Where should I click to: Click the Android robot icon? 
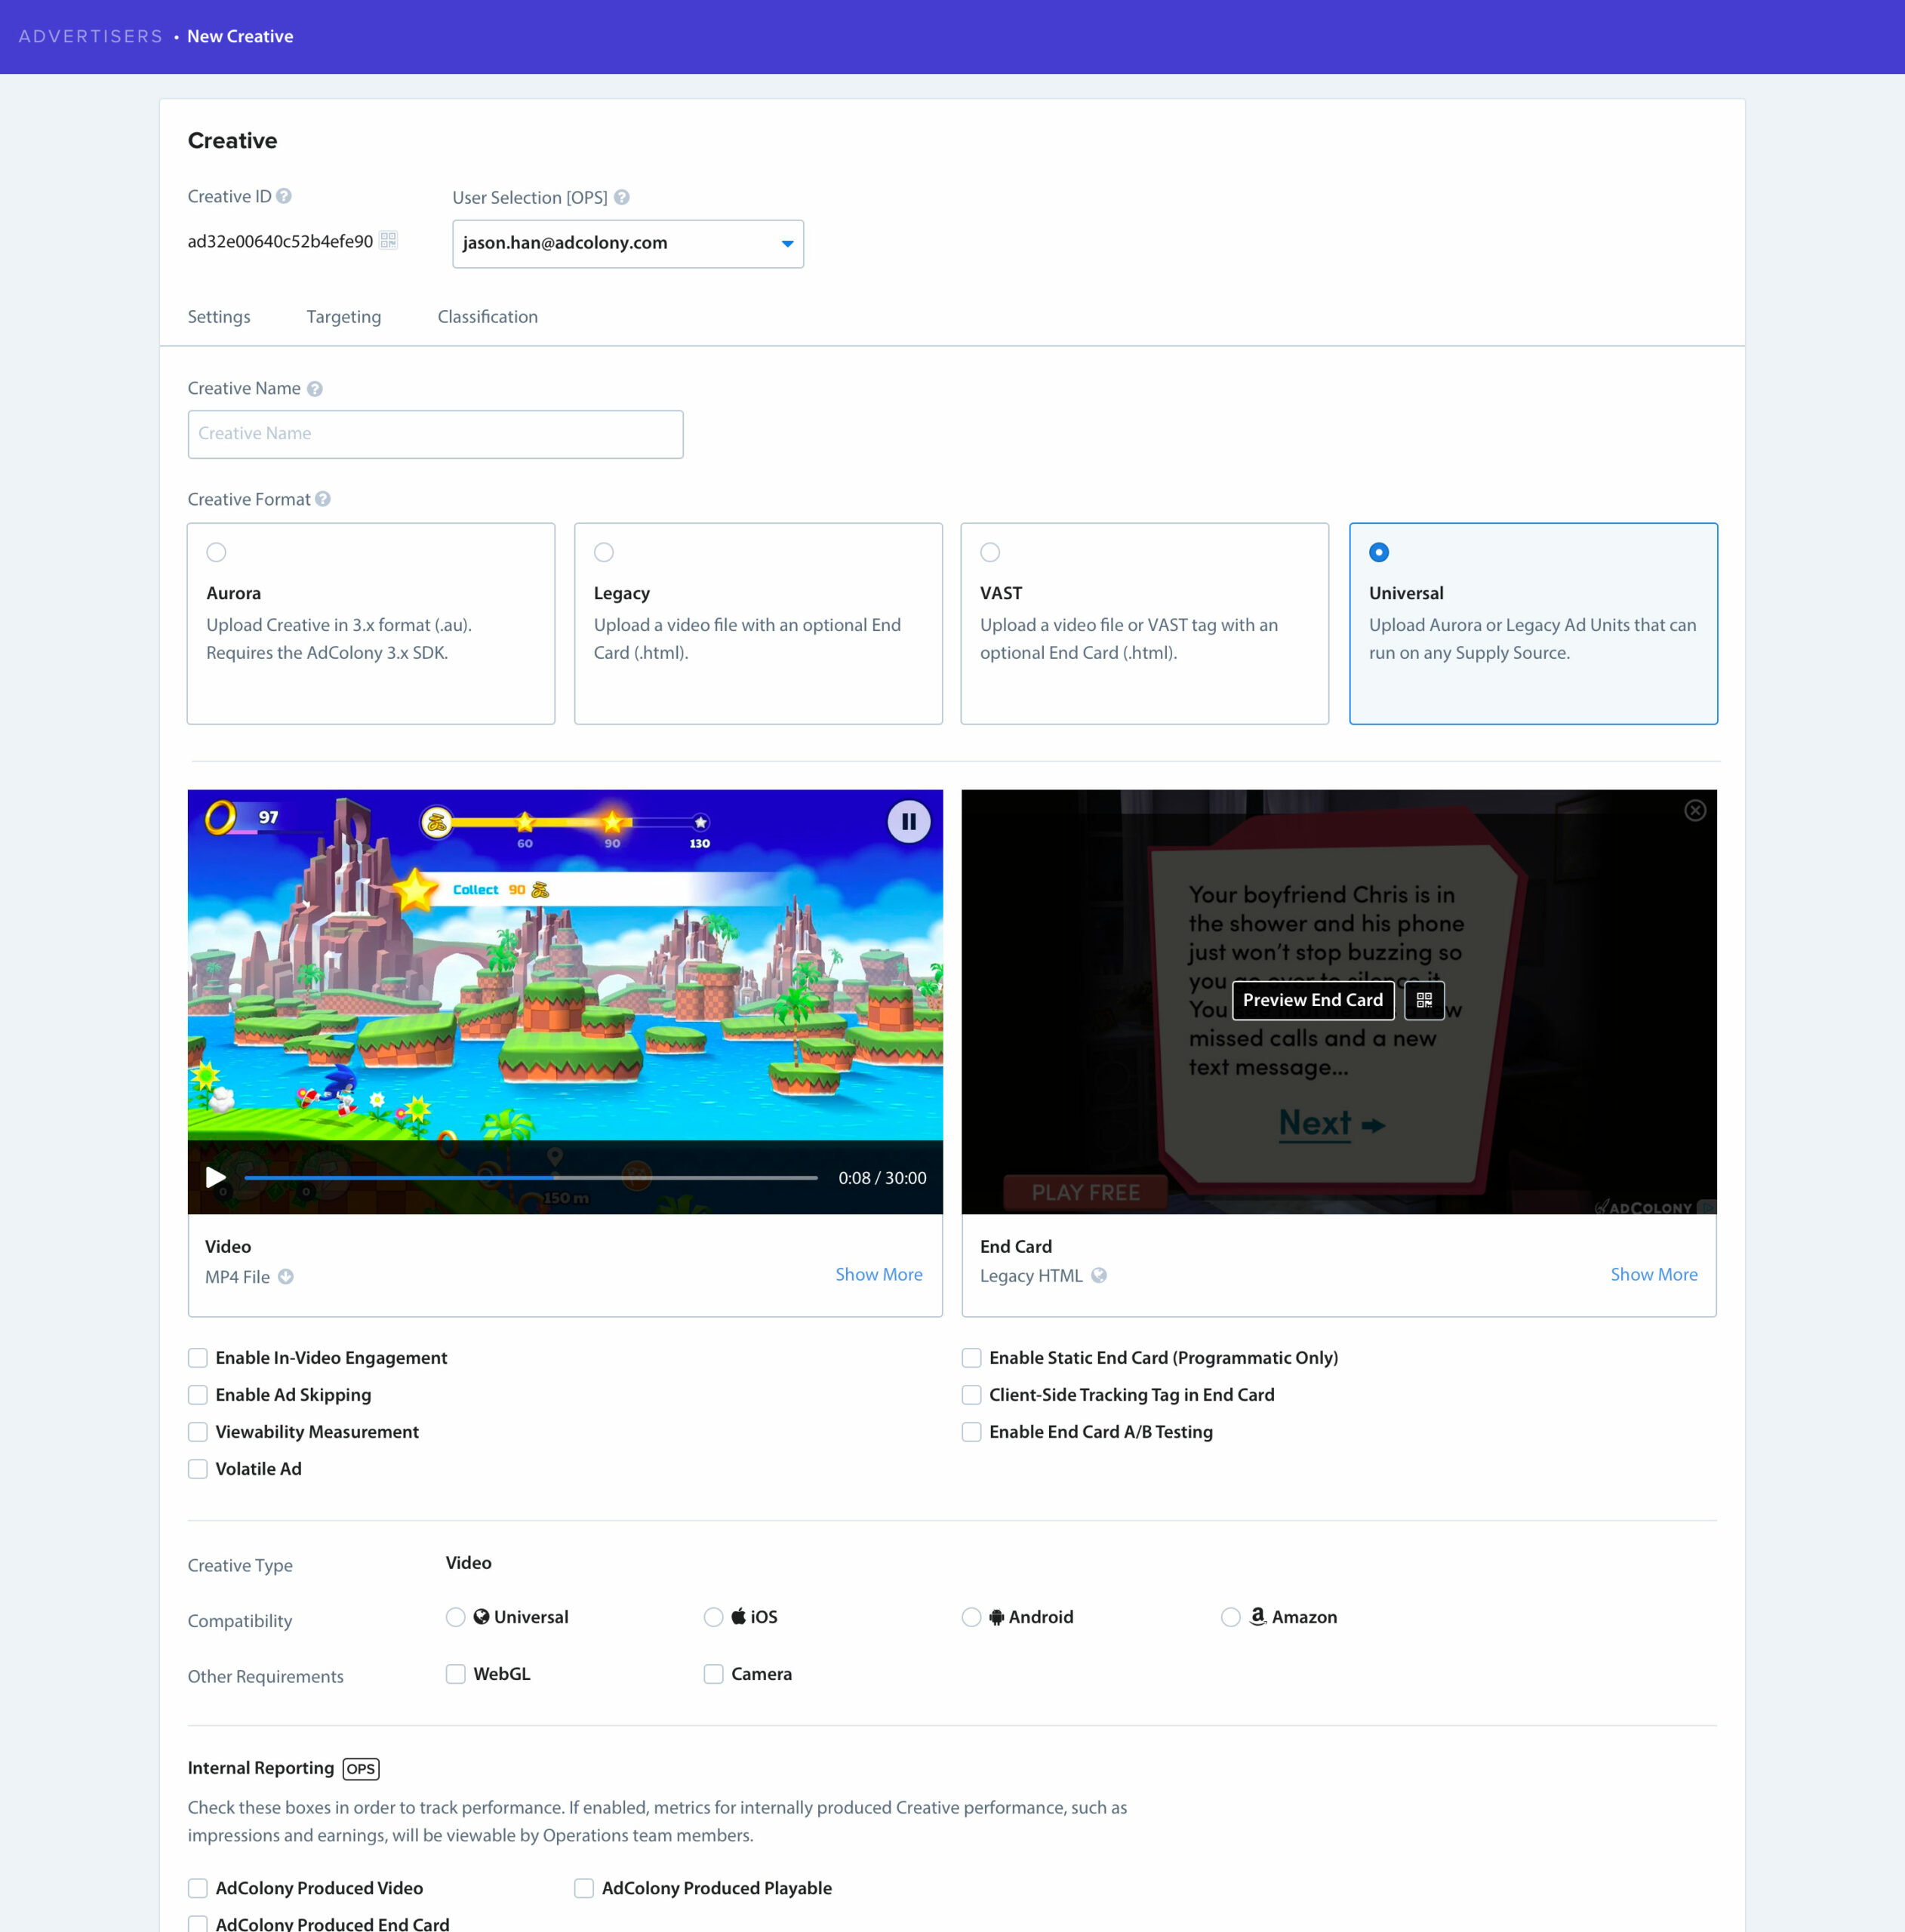pos(996,1617)
